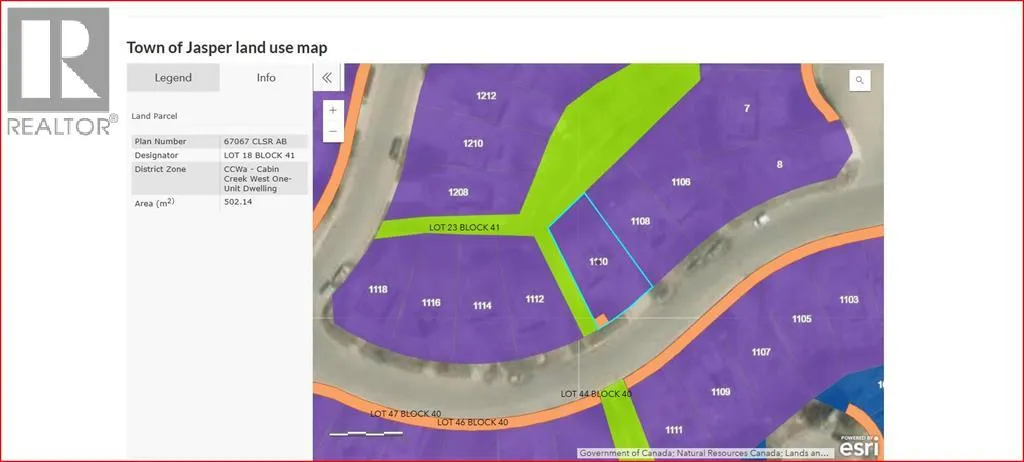Select parcel 1212 on the map
Viewport: 1024px width, 462px height.
(x=486, y=95)
